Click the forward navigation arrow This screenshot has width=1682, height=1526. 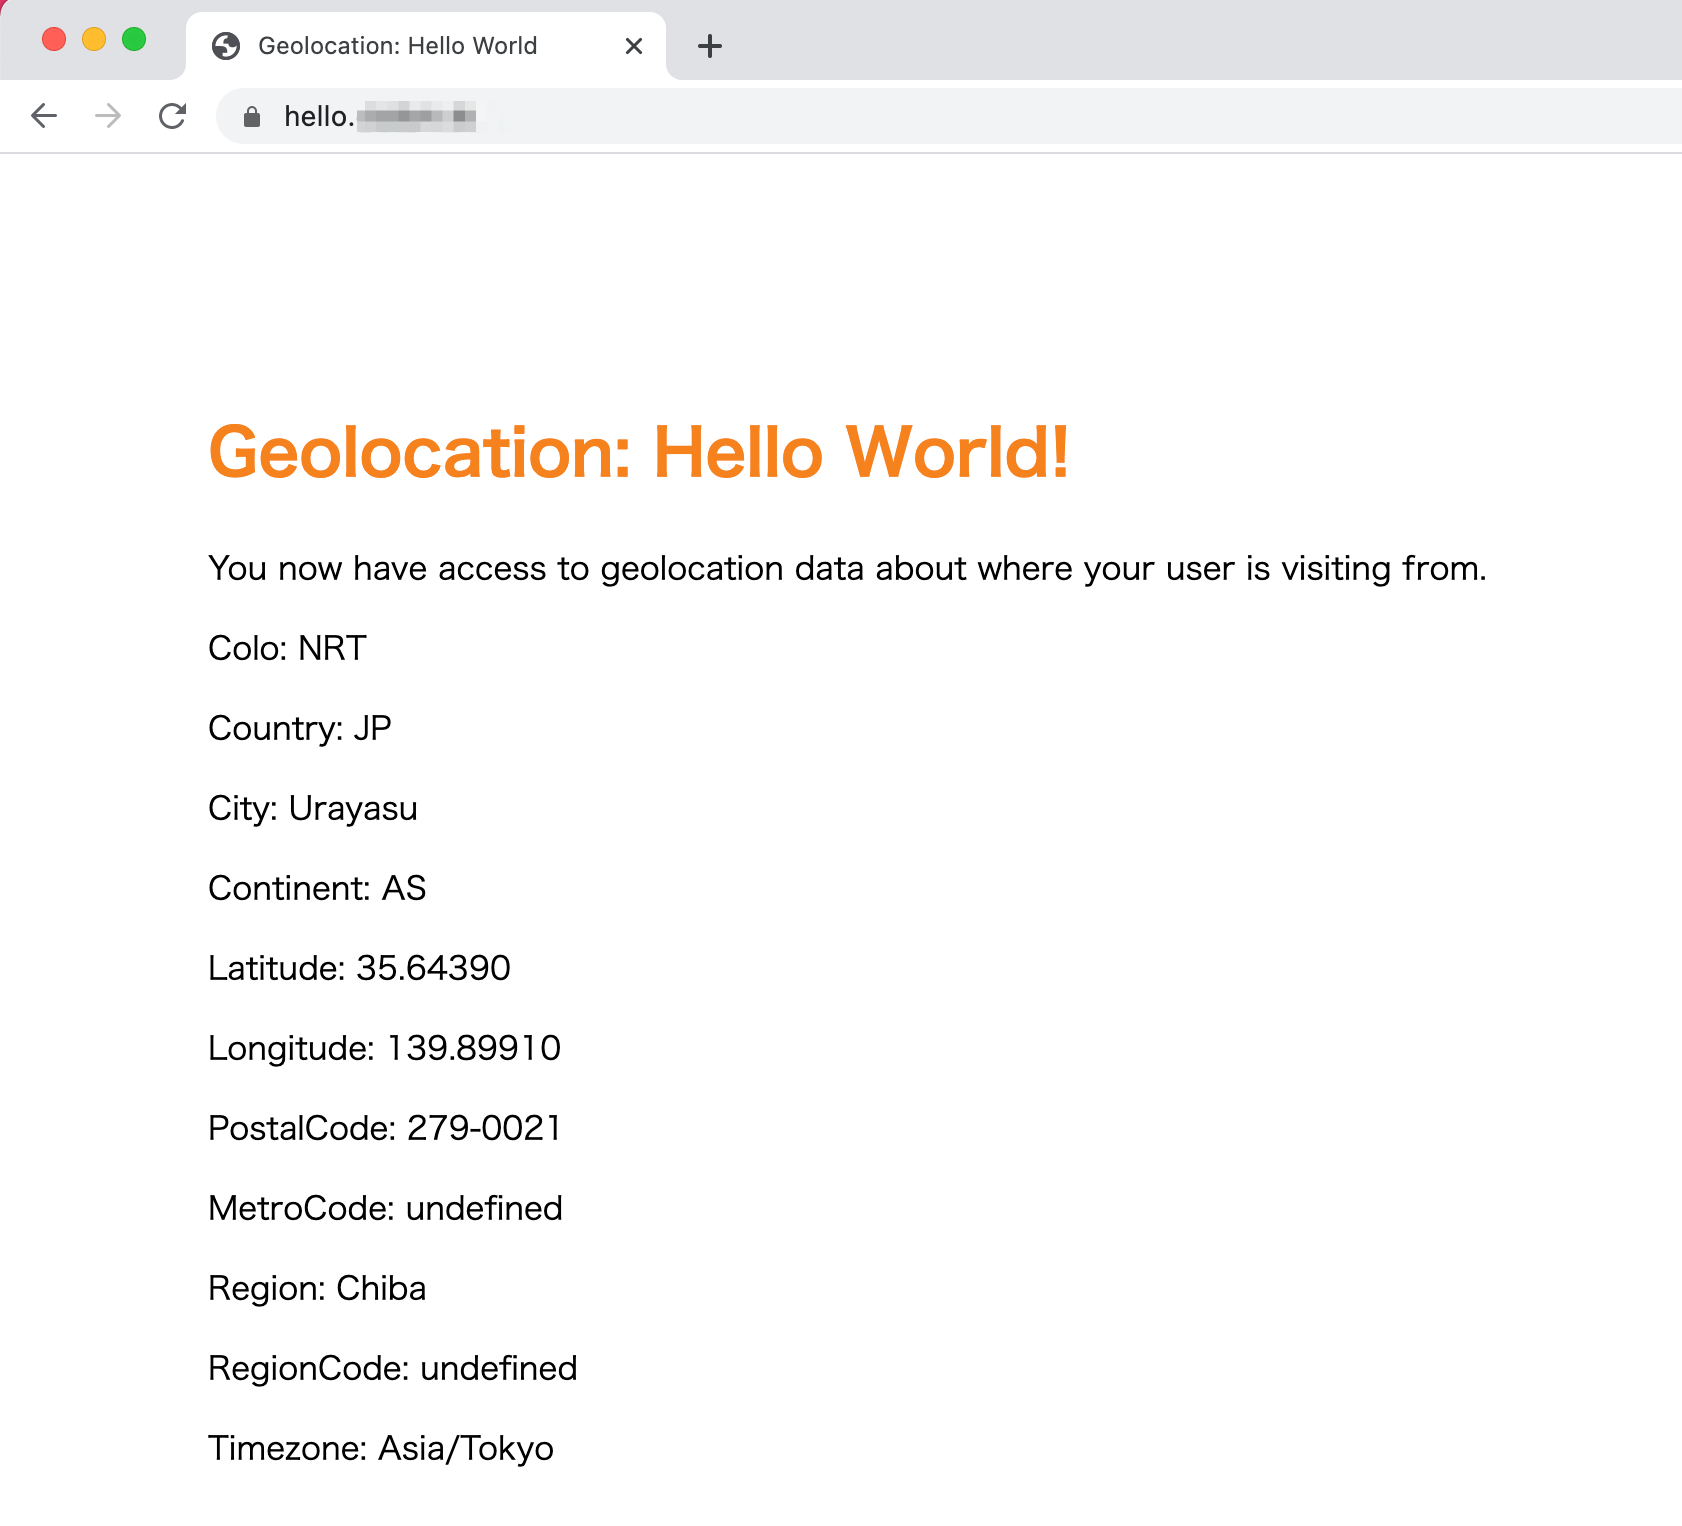[108, 116]
